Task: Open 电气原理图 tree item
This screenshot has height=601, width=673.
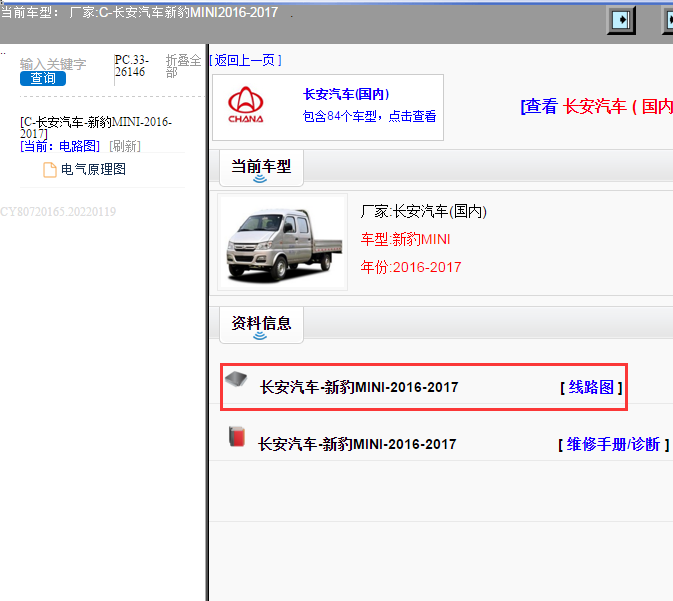Action: pos(93,169)
